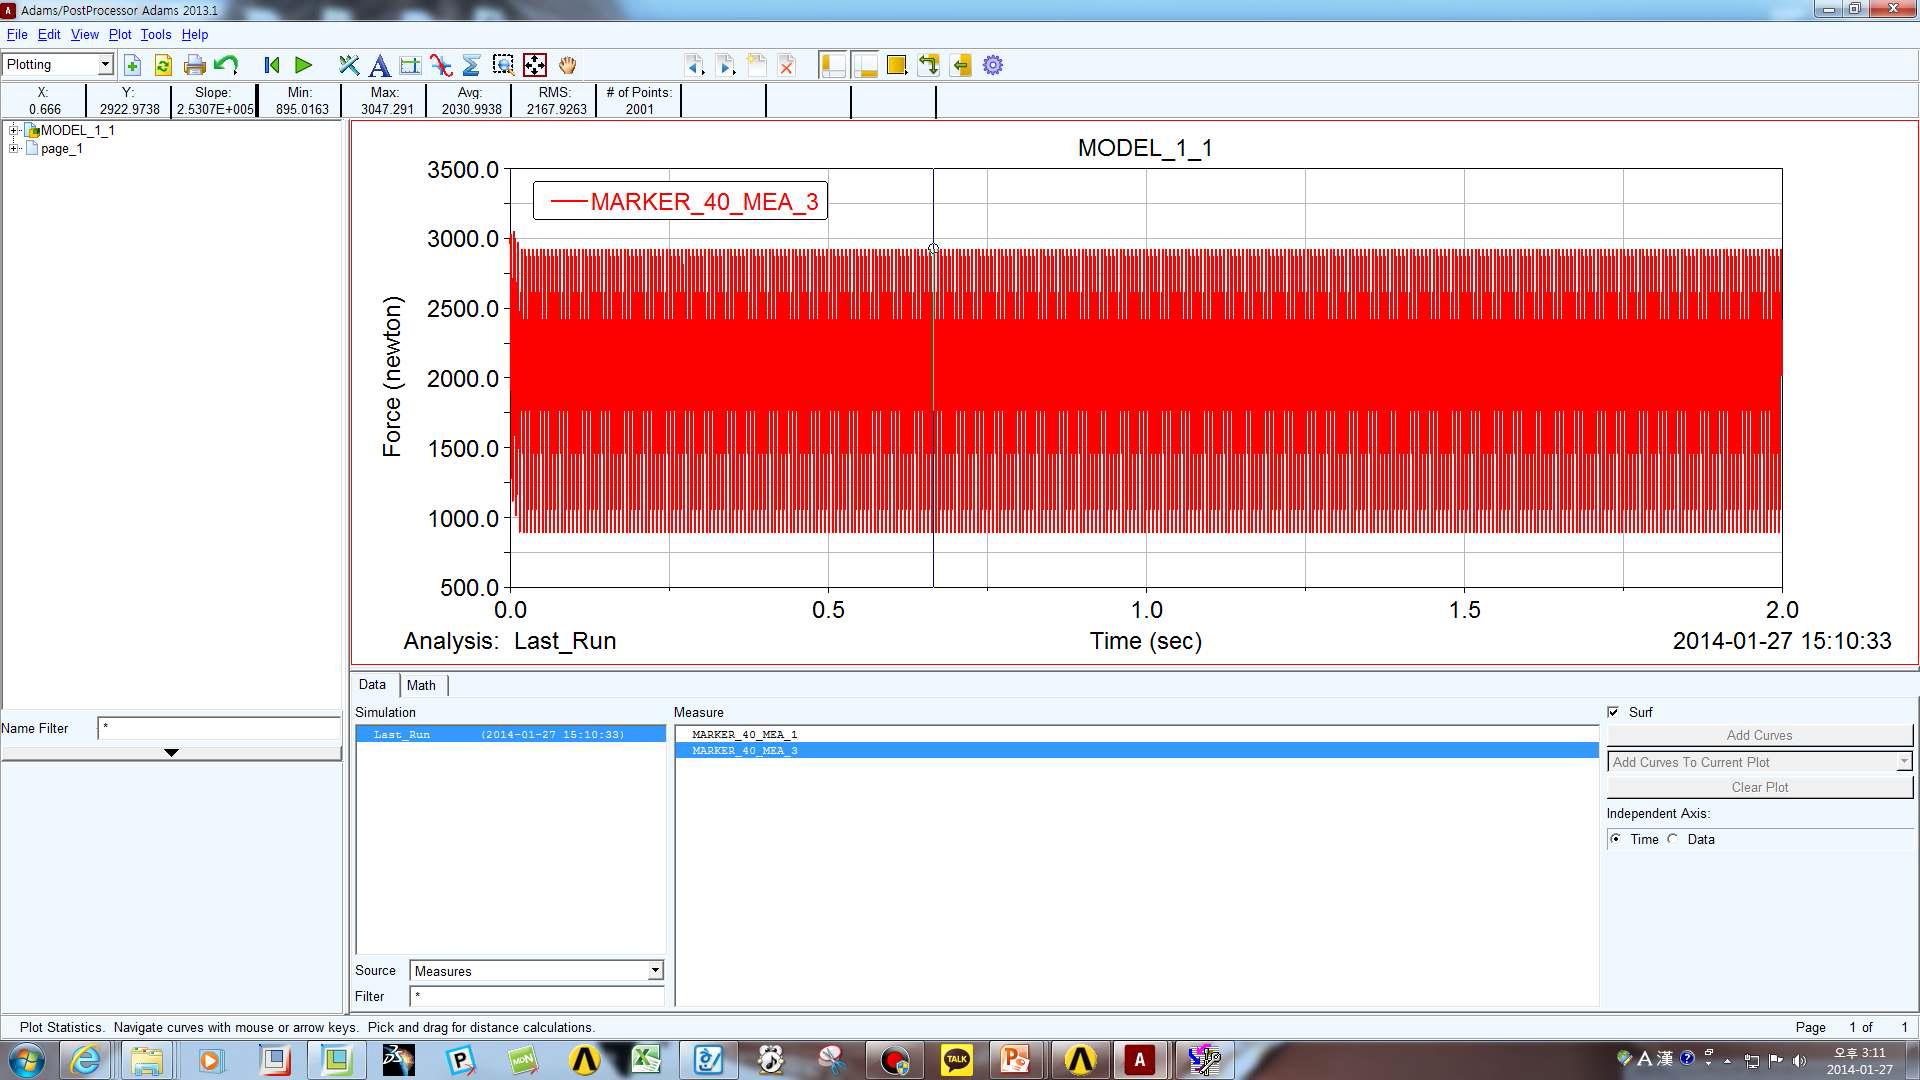The width and height of the screenshot is (1920, 1080).
Task: Click the Name Filter input field
Action: coord(219,728)
